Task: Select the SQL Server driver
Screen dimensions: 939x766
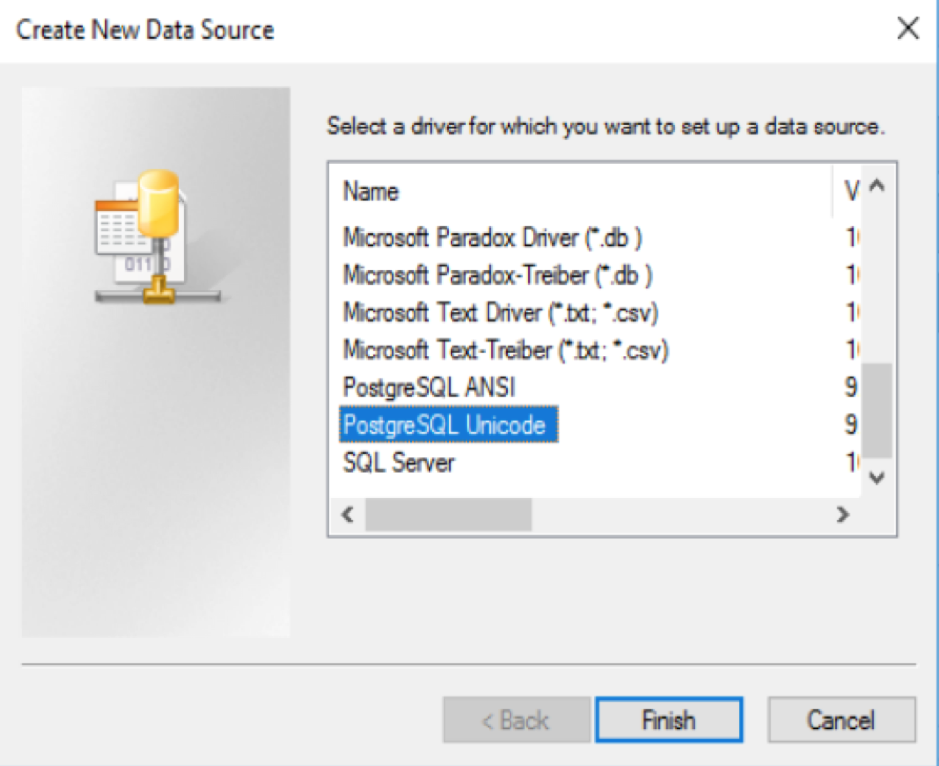Action: (399, 462)
